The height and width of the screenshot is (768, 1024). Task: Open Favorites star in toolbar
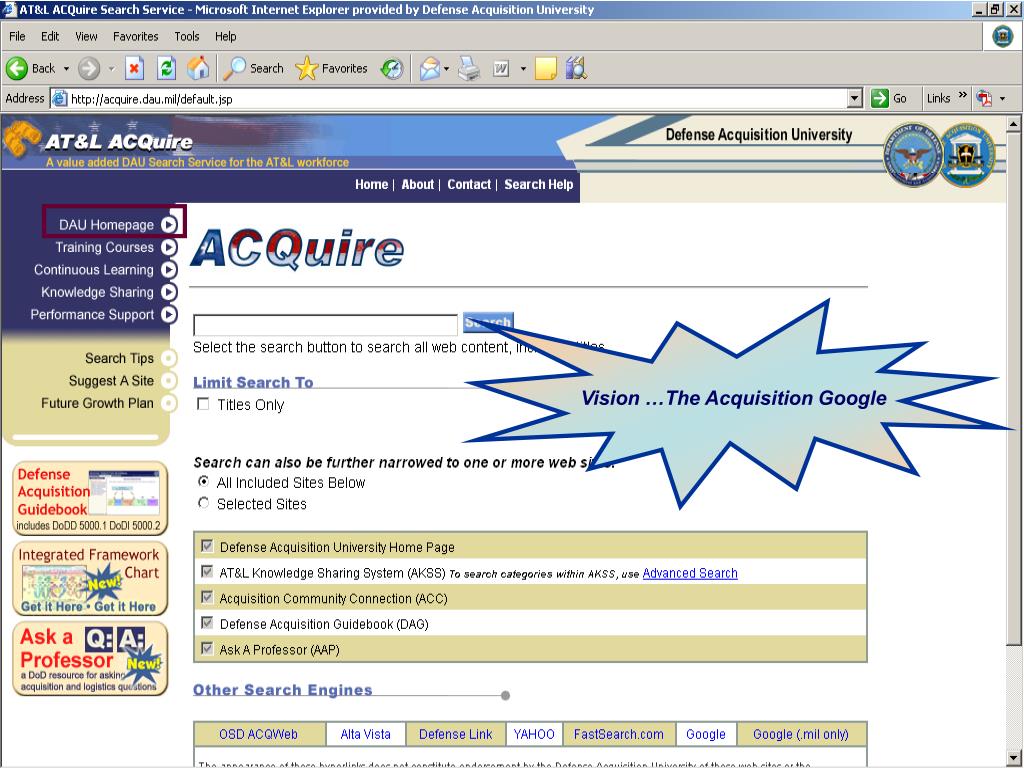tap(306, 69)
